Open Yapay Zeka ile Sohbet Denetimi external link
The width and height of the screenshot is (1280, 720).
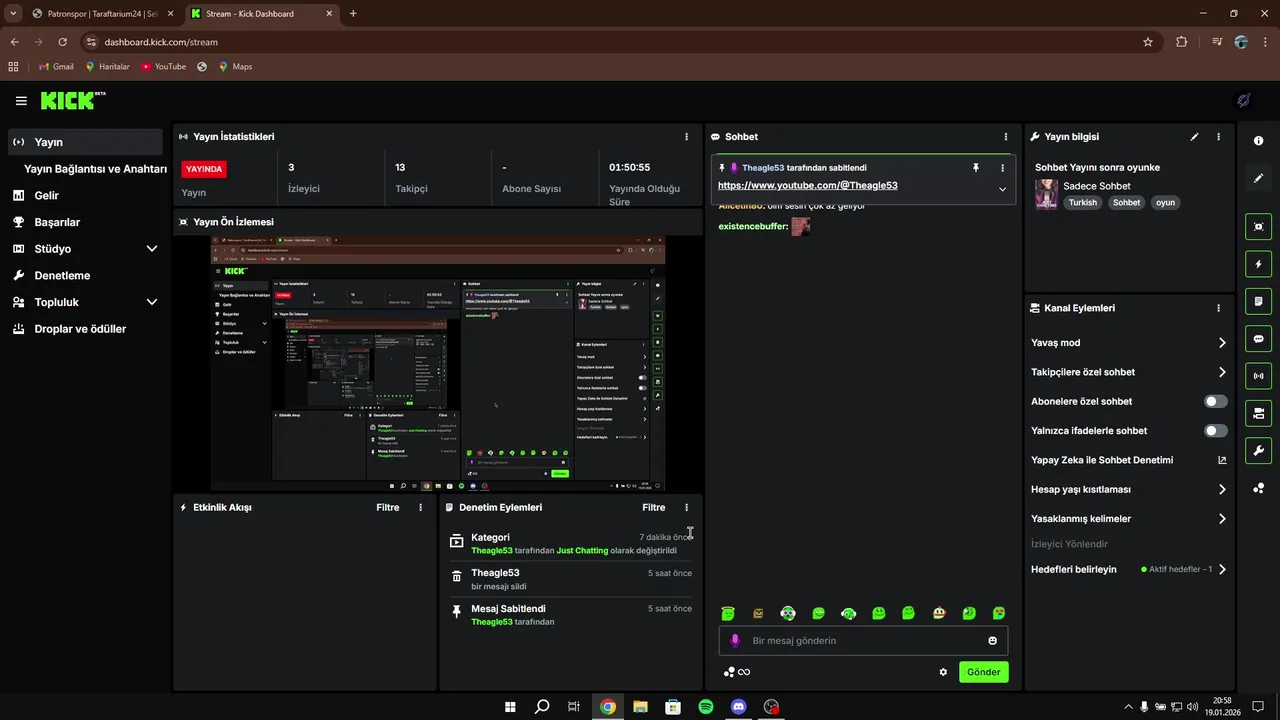pos(1222,461)
